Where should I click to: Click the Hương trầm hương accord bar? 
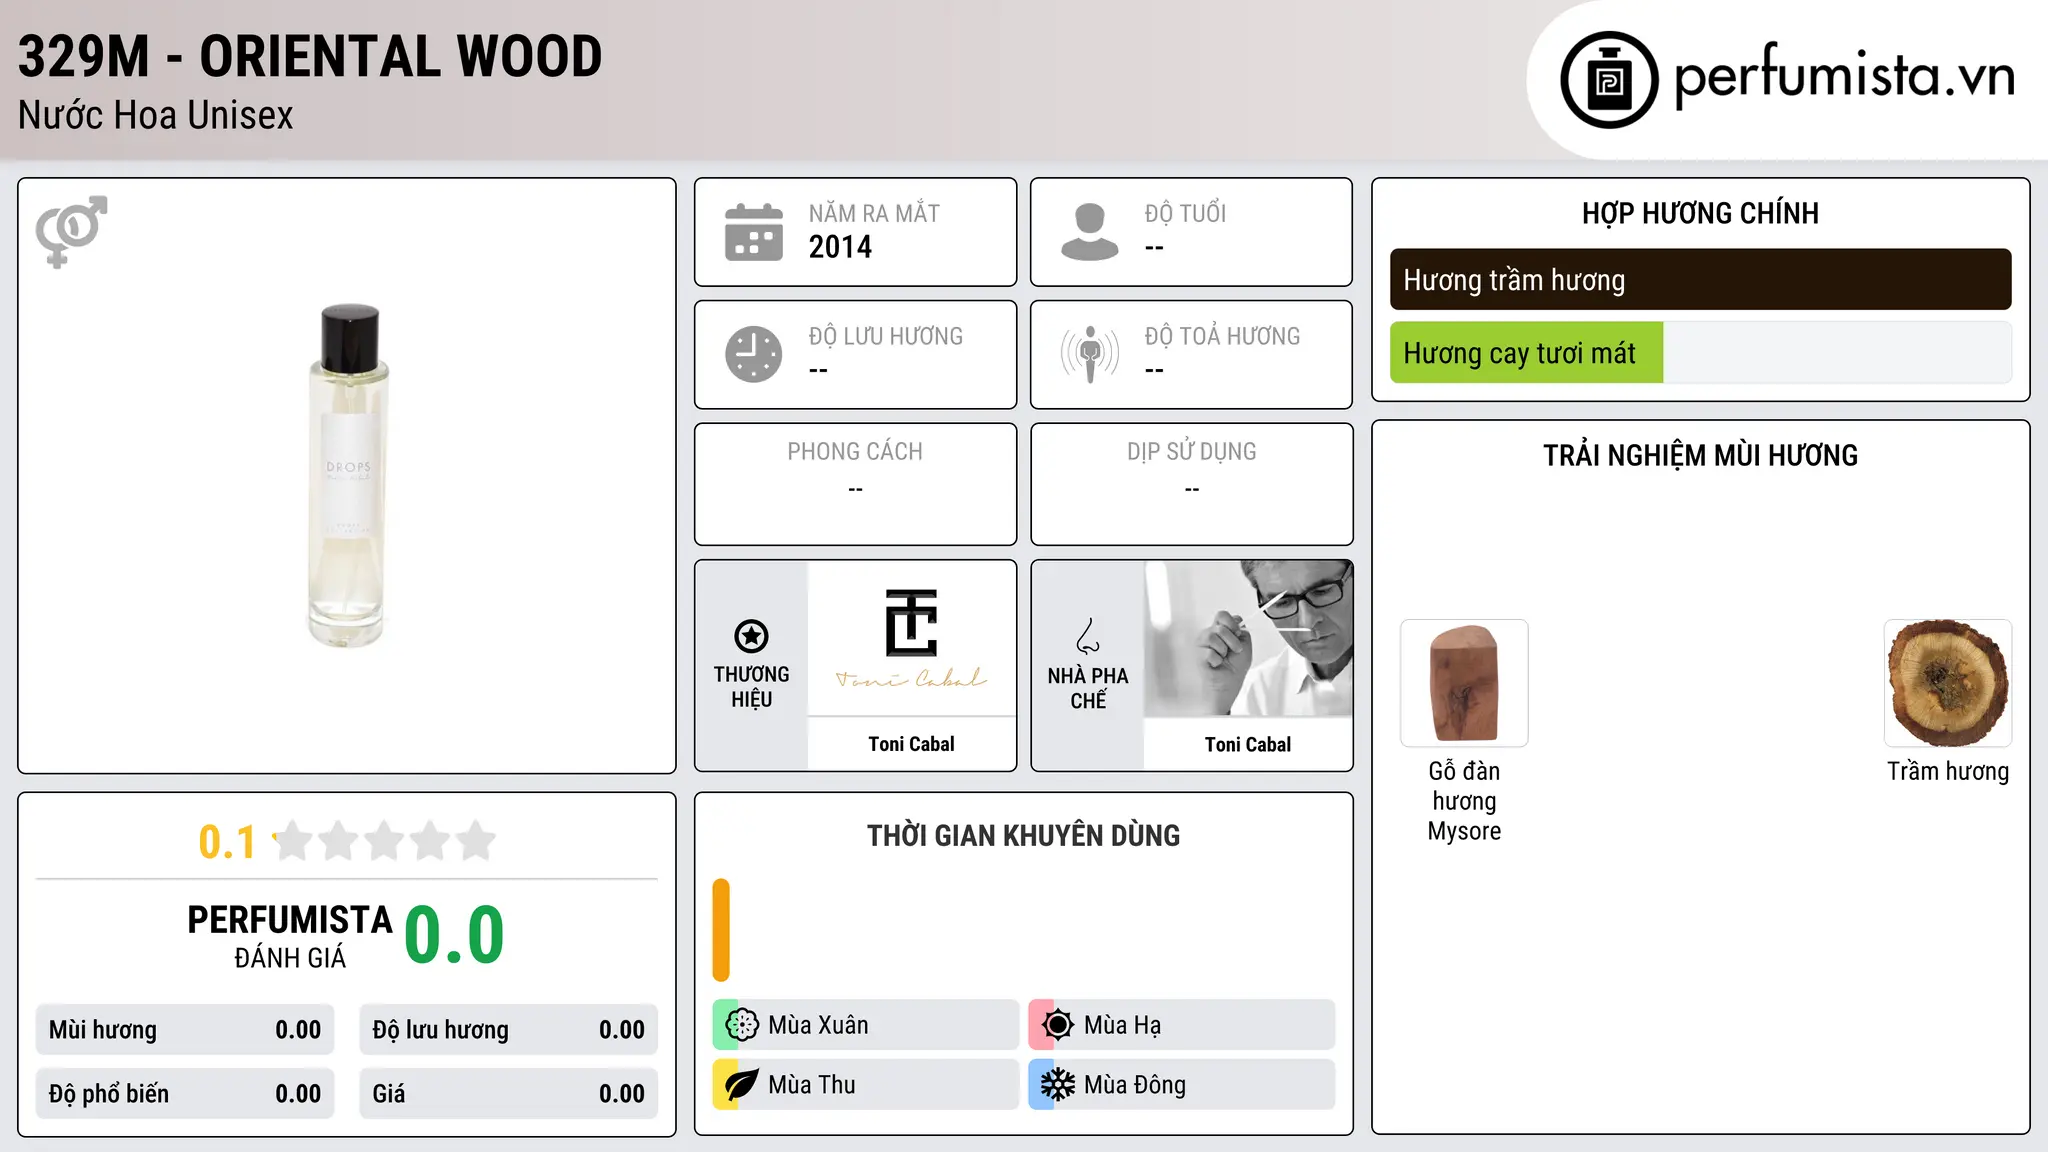coord(1700,280)
